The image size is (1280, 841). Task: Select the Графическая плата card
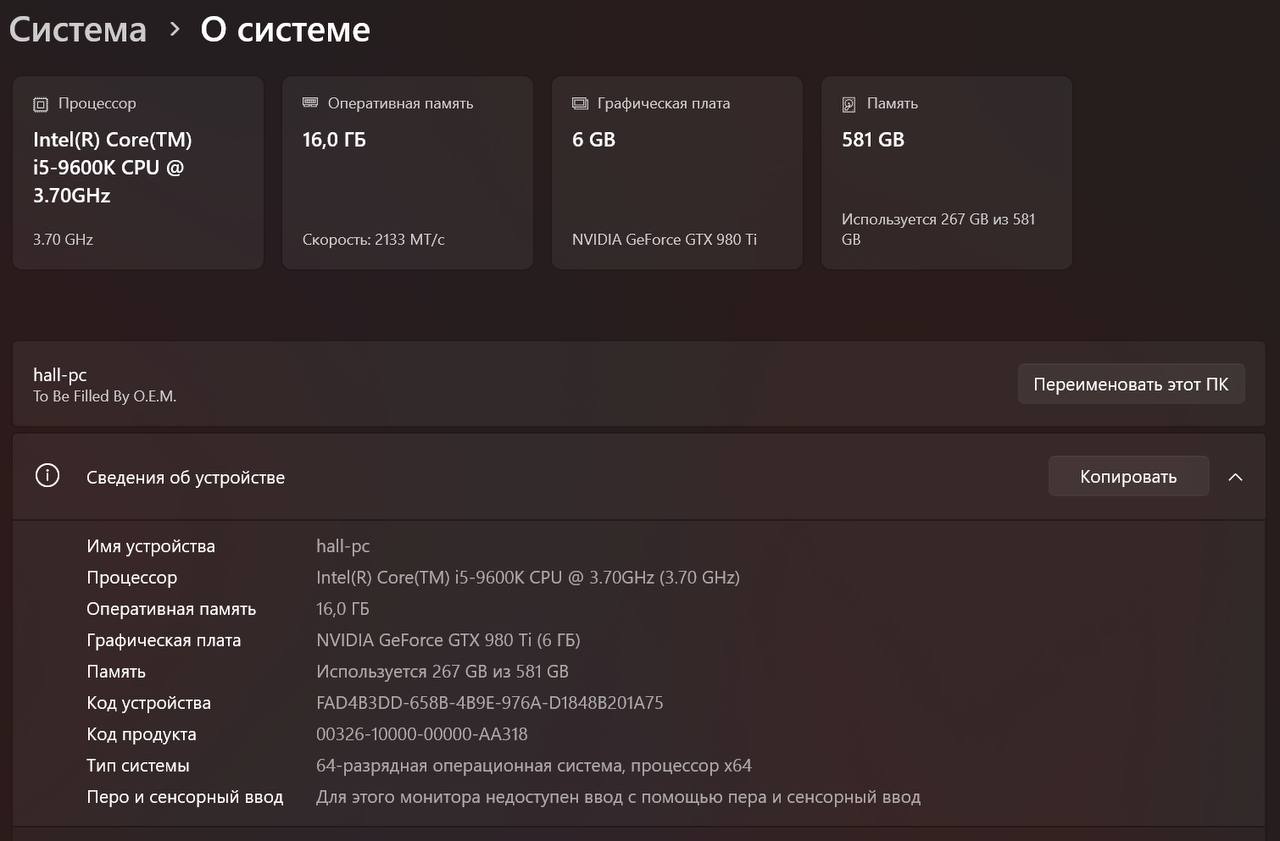[677, 173]
